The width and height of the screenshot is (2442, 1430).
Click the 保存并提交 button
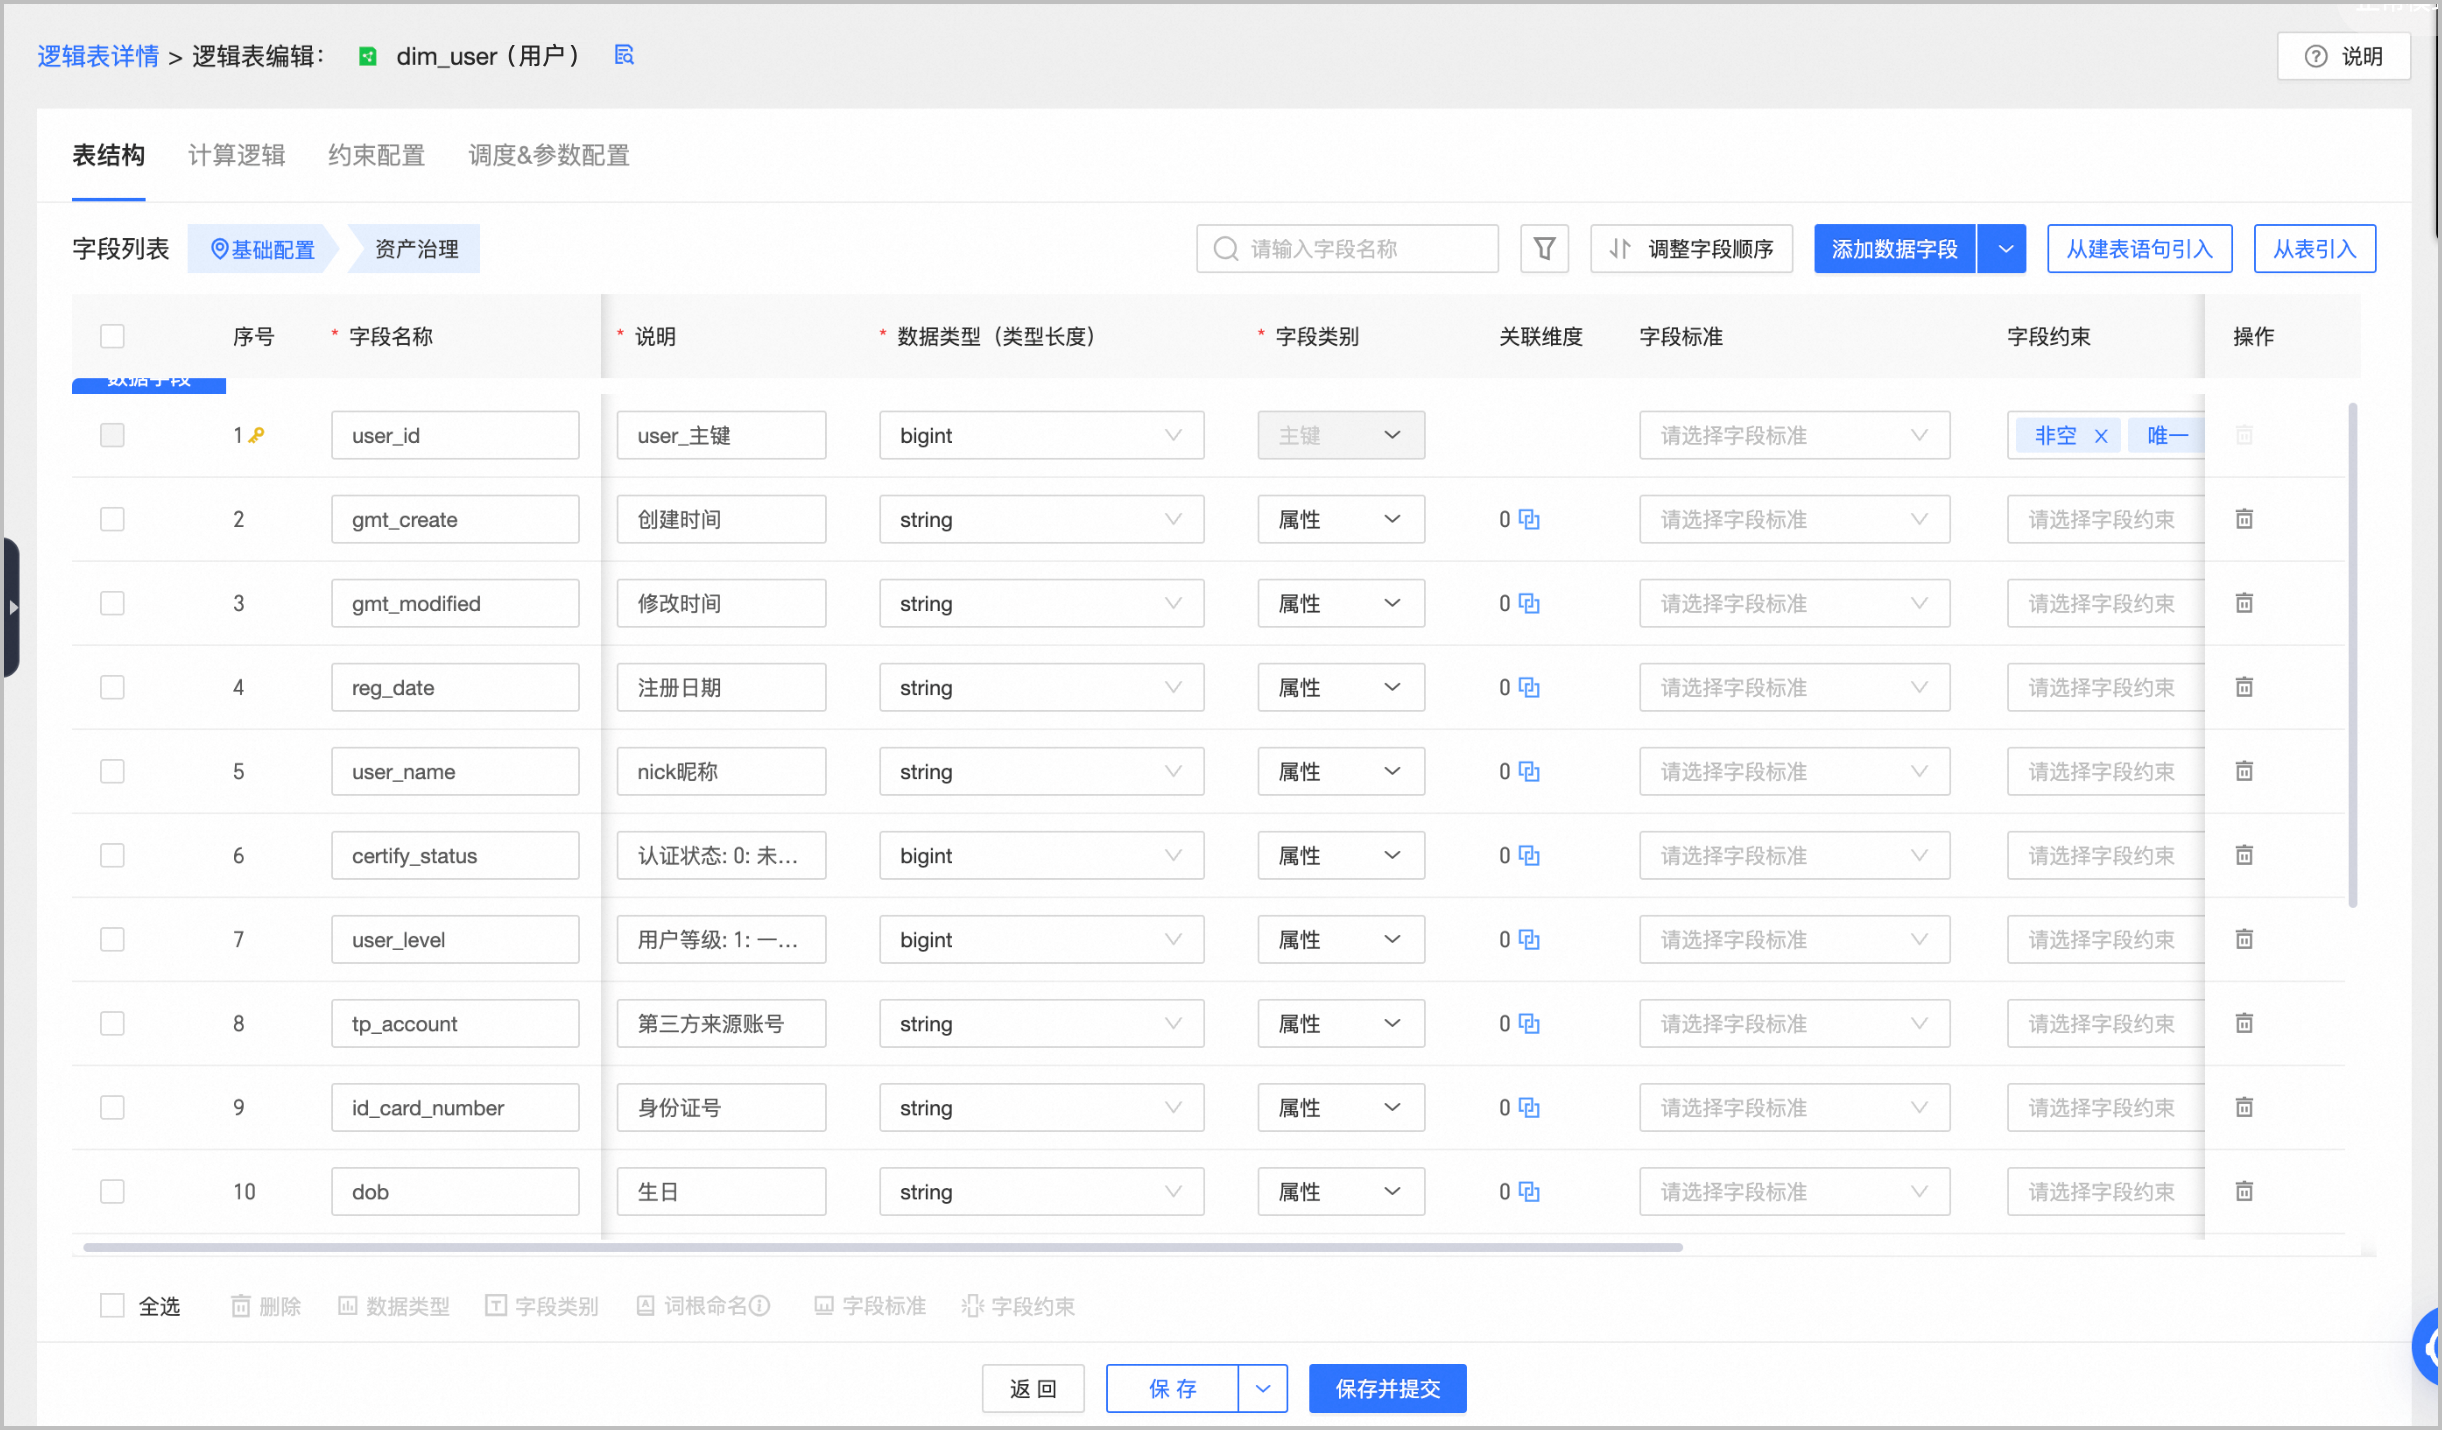(x=1387, y=1388)
